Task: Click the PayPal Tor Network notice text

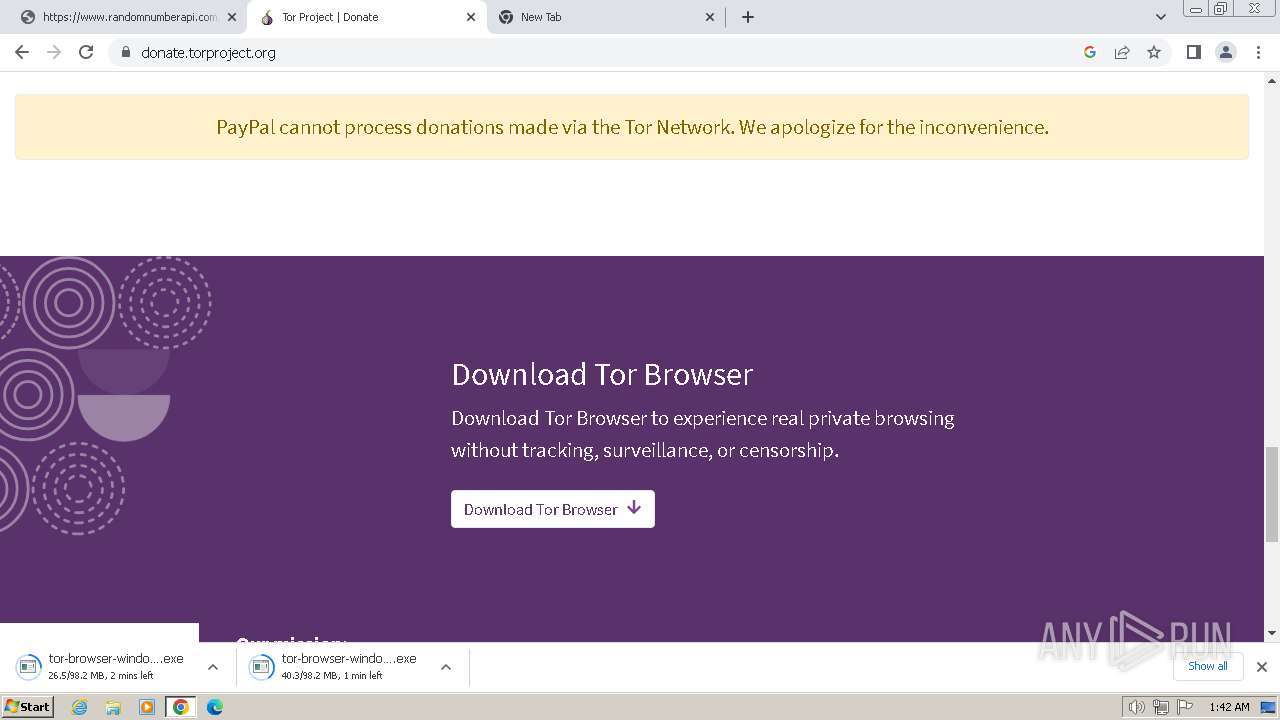Action: [x=632, y=127]
